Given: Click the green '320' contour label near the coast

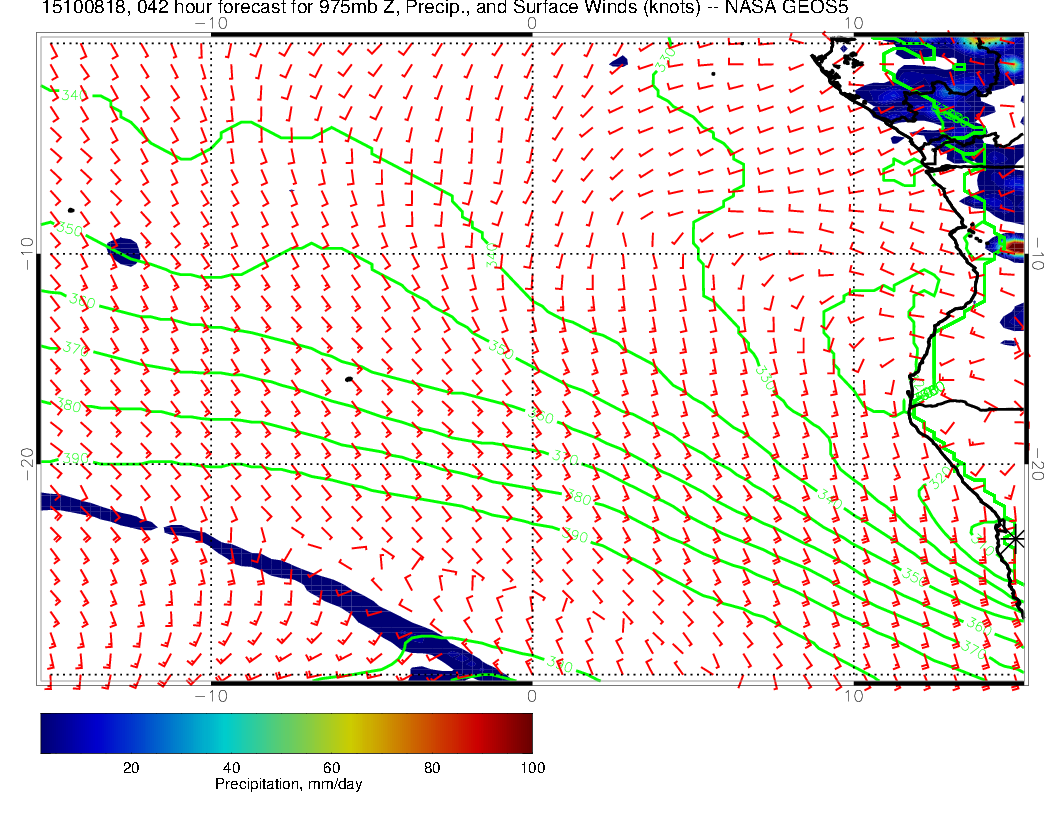Looking at the screenshot, I should [x=940, y=477].
